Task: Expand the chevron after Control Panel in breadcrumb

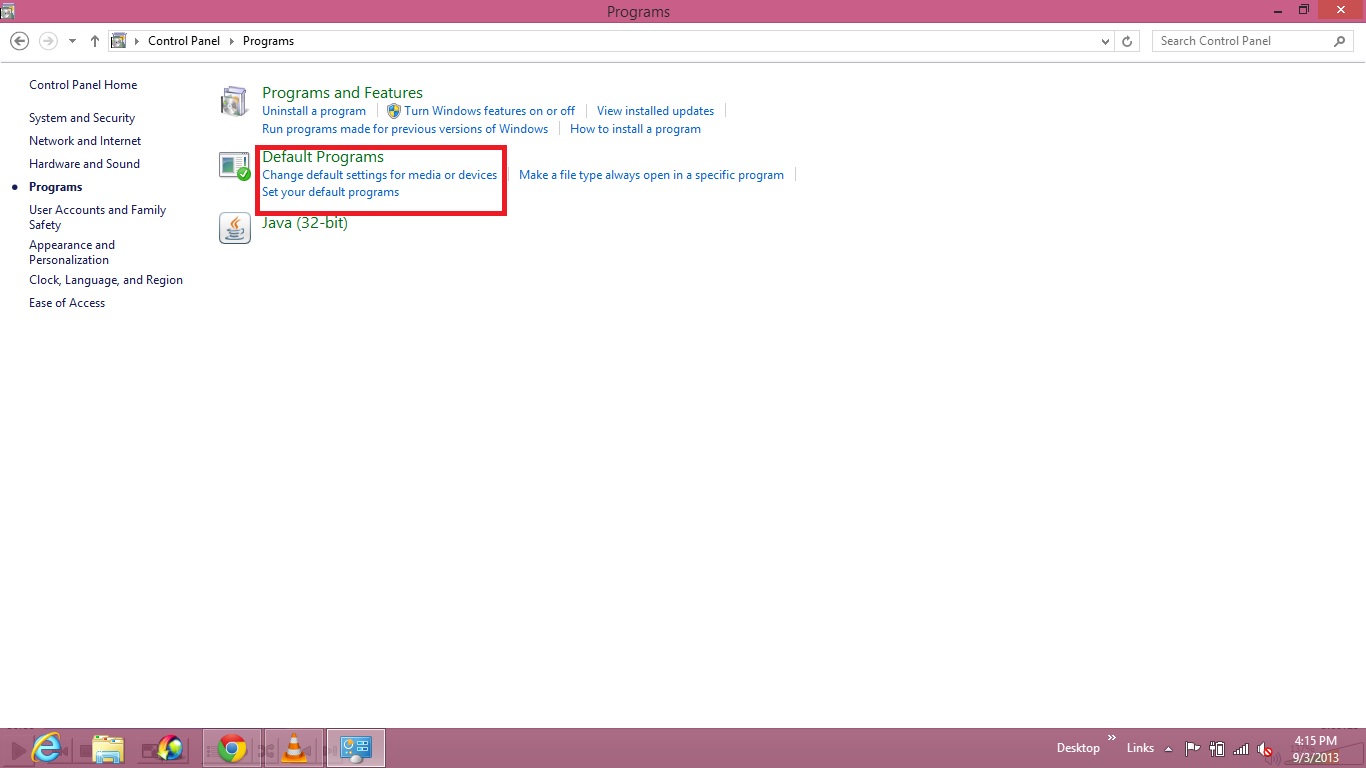Action: click(x=231, y=41)
